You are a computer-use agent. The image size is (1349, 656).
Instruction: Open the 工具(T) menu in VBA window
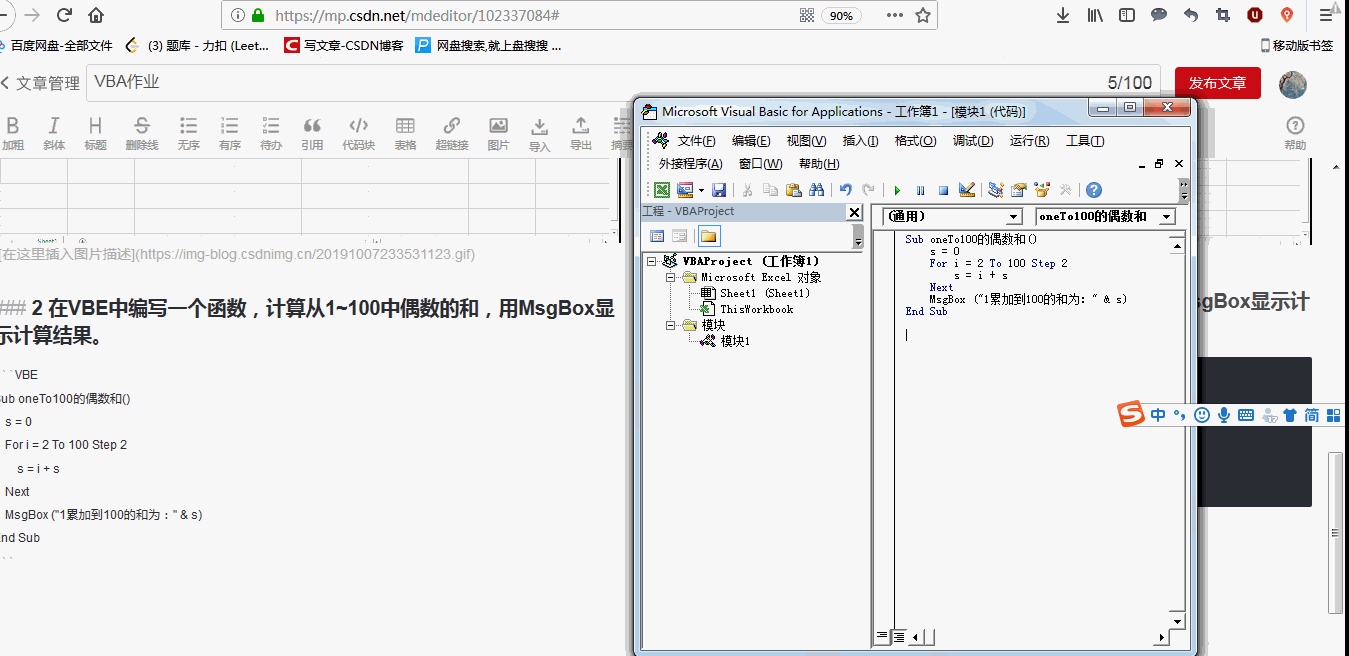[1085, 141]
